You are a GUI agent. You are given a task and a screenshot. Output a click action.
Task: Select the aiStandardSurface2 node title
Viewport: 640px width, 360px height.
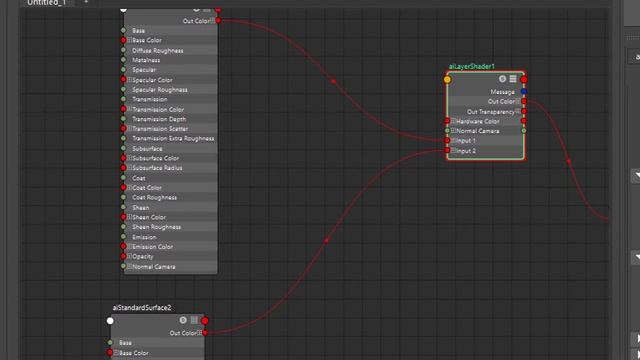pyautogui.click(x=142, y=307)
